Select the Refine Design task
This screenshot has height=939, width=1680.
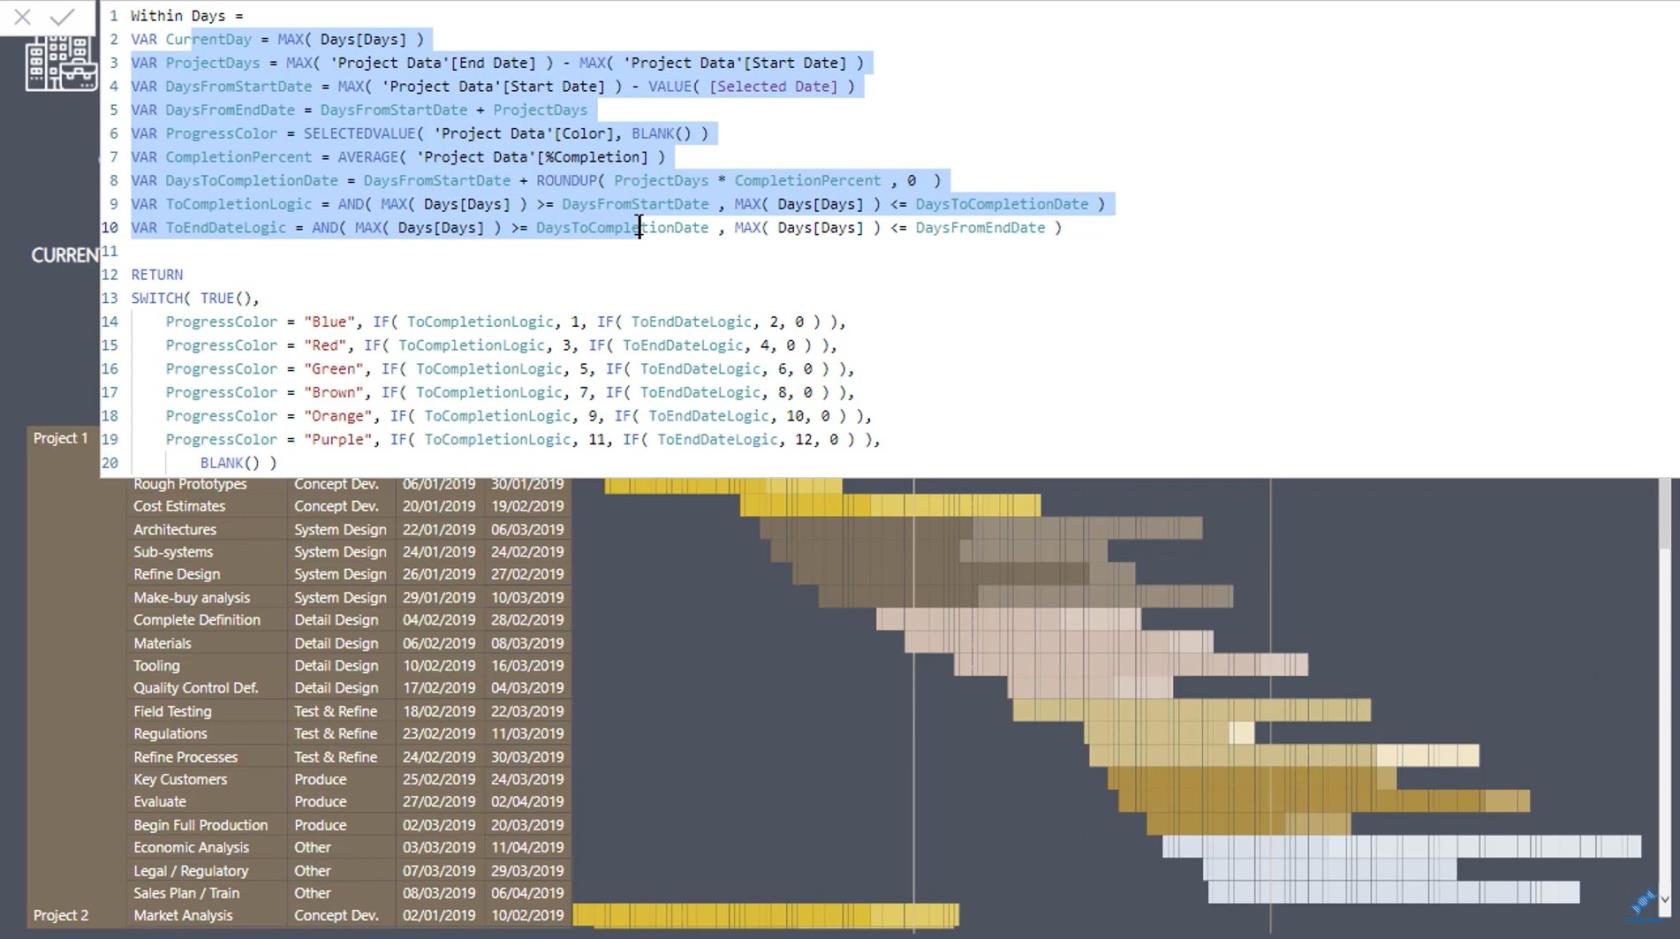tap(176, 574)
